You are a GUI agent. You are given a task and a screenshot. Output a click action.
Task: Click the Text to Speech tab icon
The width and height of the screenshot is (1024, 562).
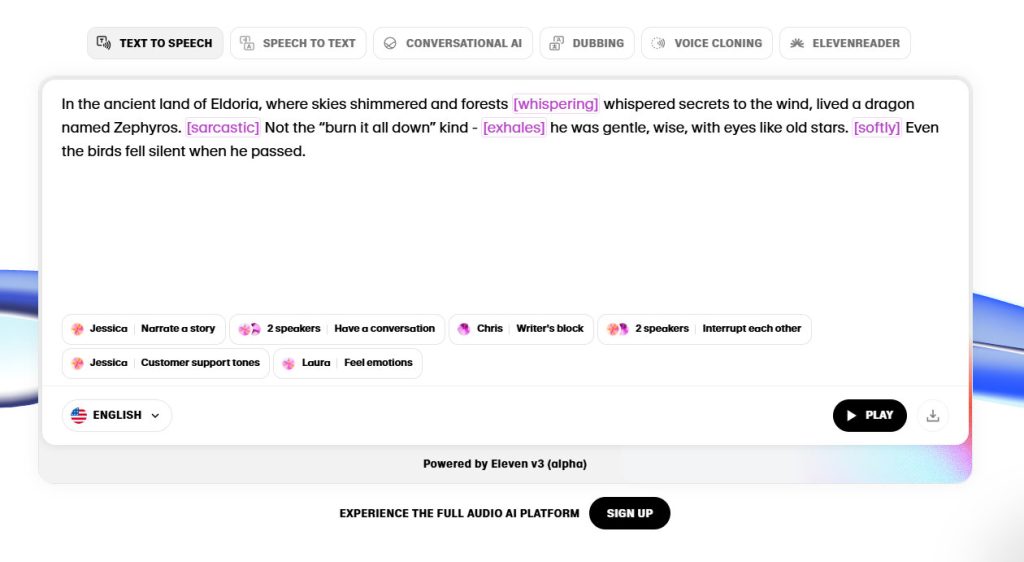[x=104, y=43]
